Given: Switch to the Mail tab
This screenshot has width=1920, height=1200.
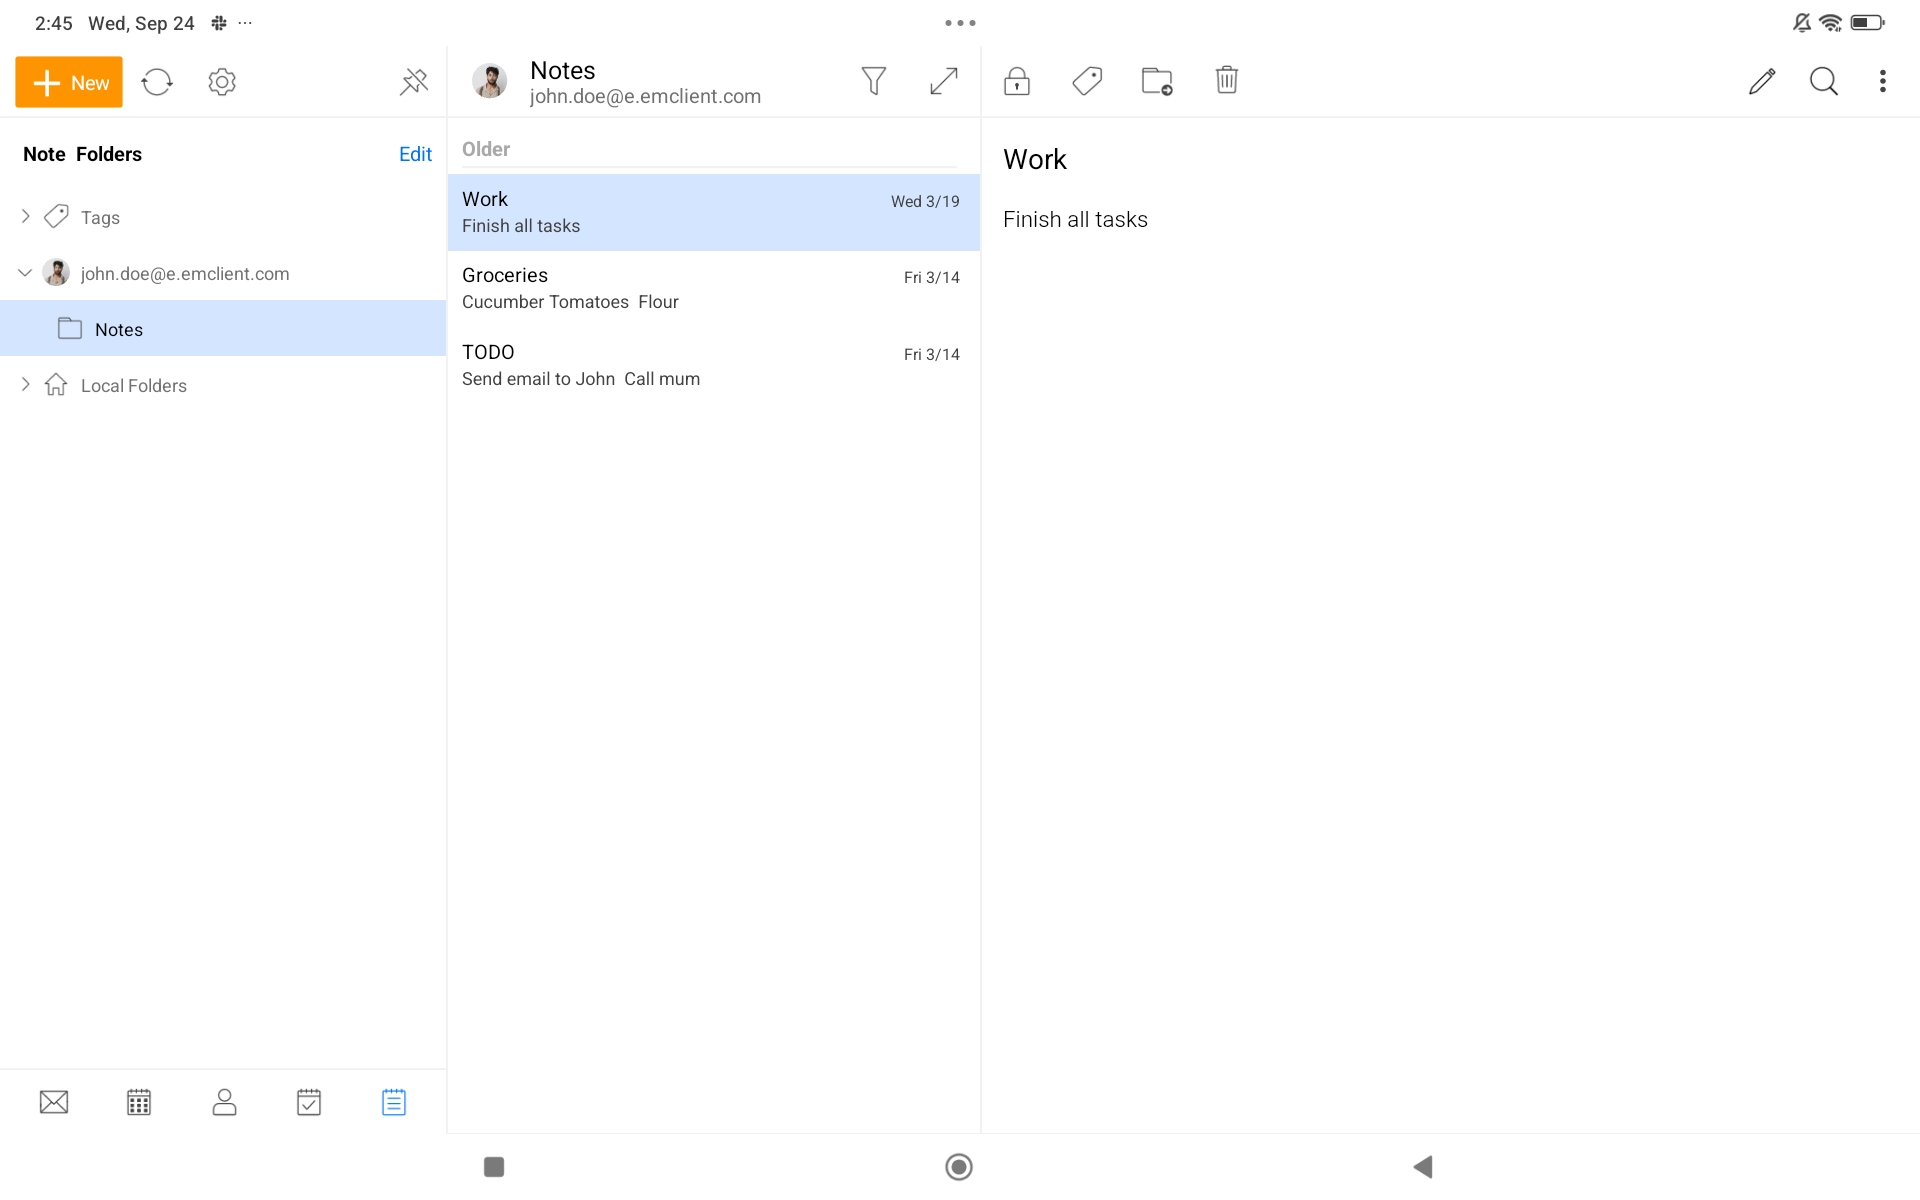Looking at the screenshot, I should pyautogui.click(x=54, y=1102).
